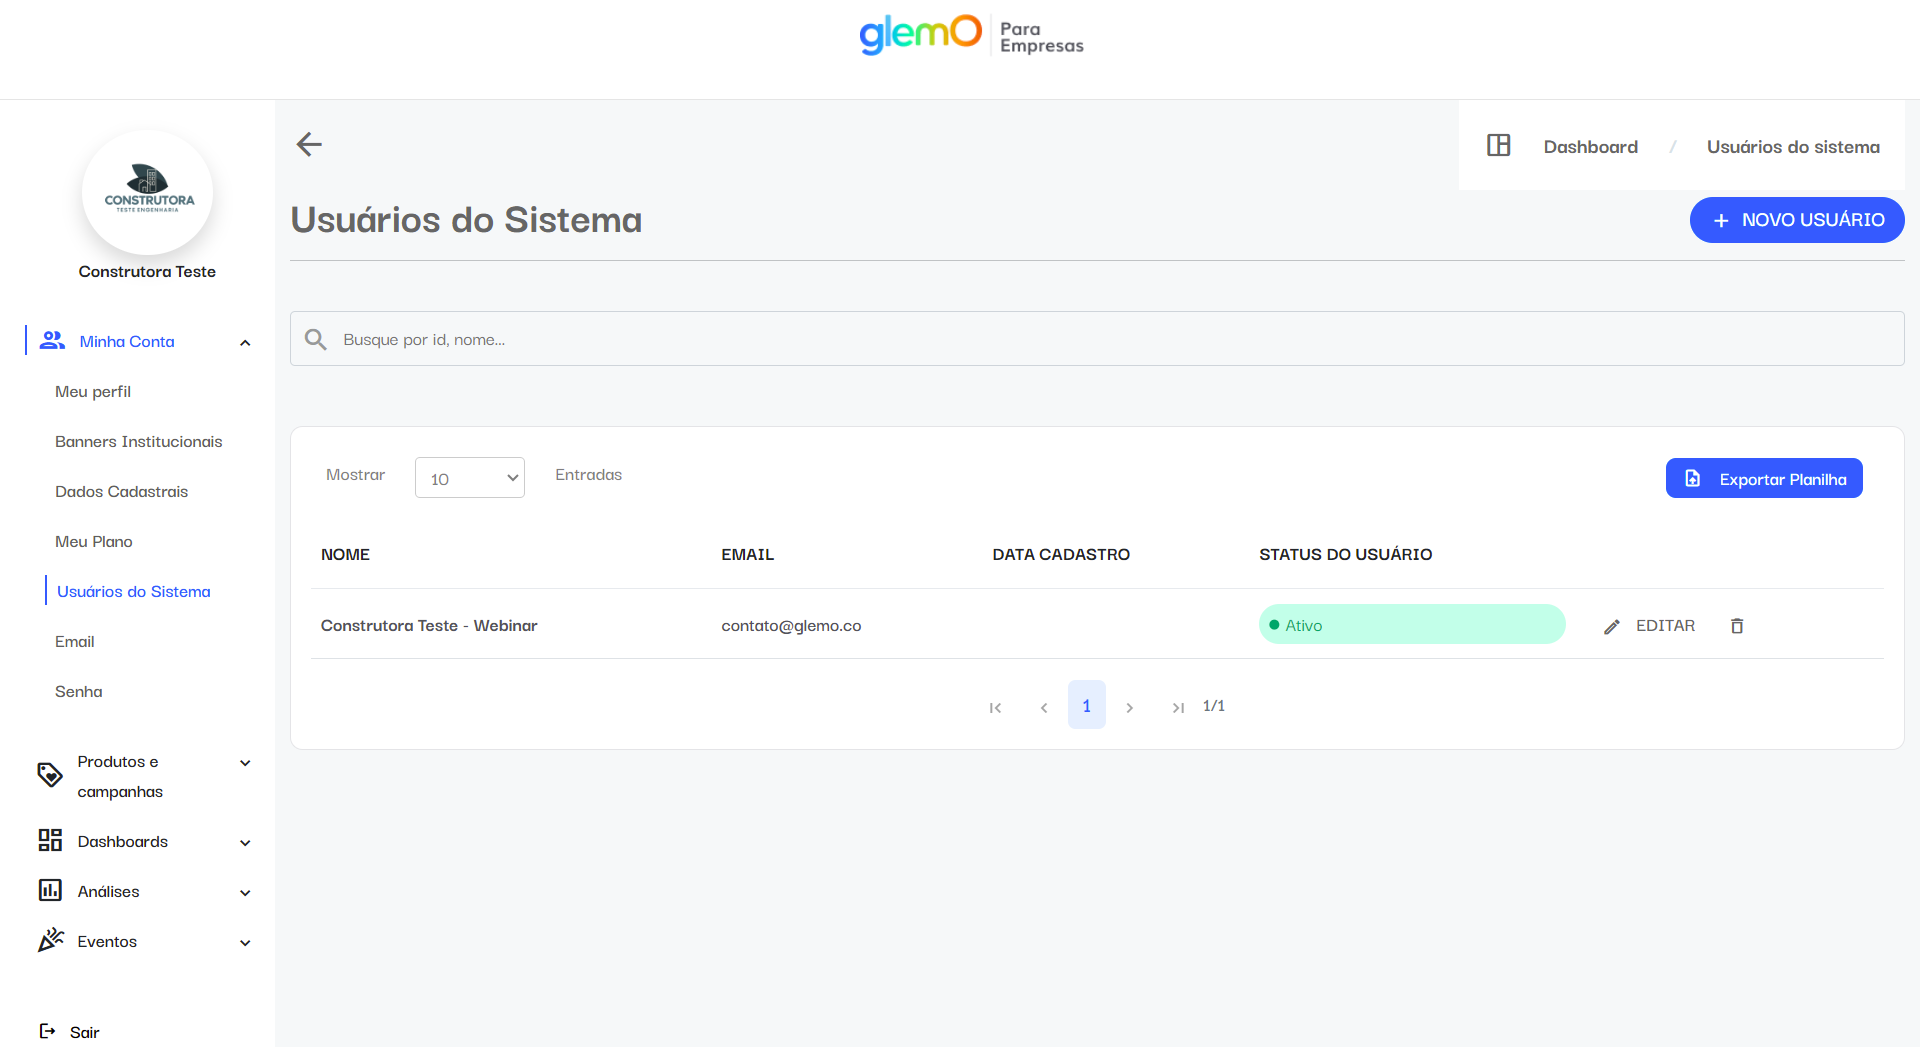Click the back arrow icon

tap(309, 145)
